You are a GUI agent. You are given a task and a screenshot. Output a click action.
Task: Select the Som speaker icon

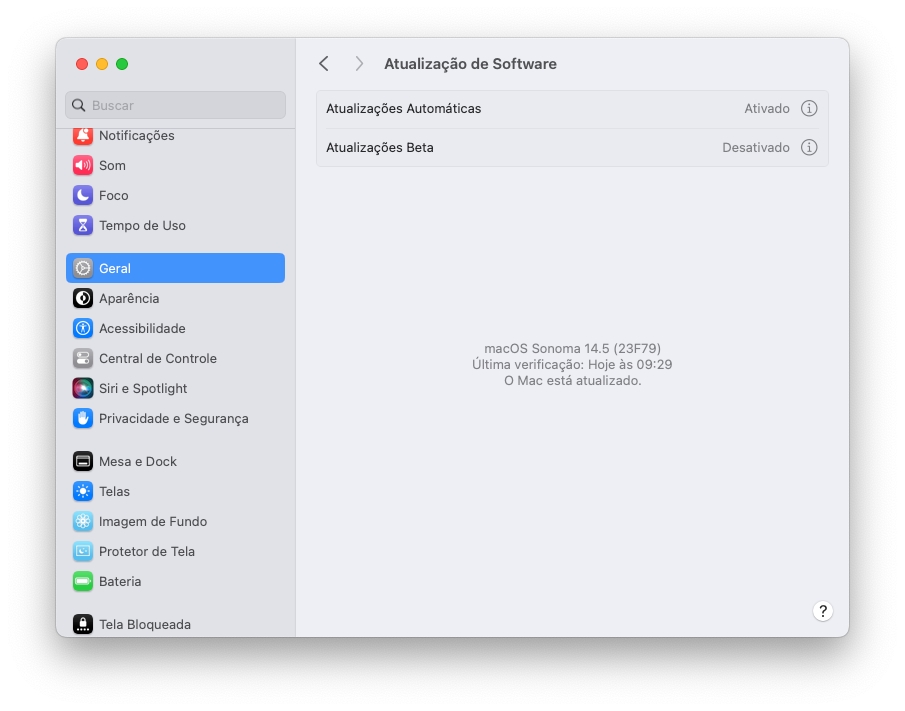pos(83,166)
